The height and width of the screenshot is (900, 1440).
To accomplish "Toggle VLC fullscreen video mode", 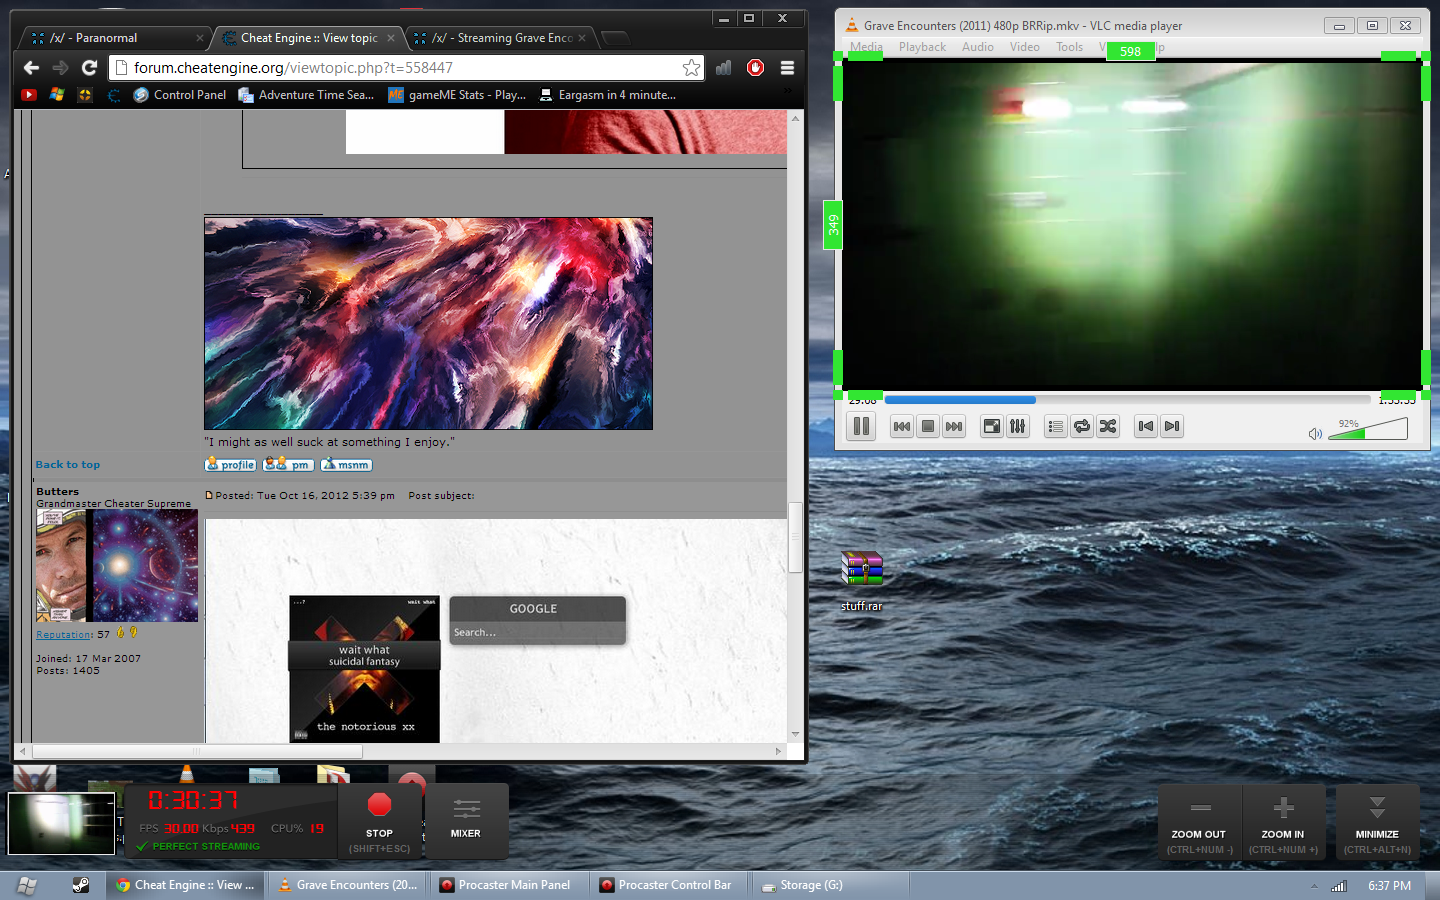I will [991, 427].
